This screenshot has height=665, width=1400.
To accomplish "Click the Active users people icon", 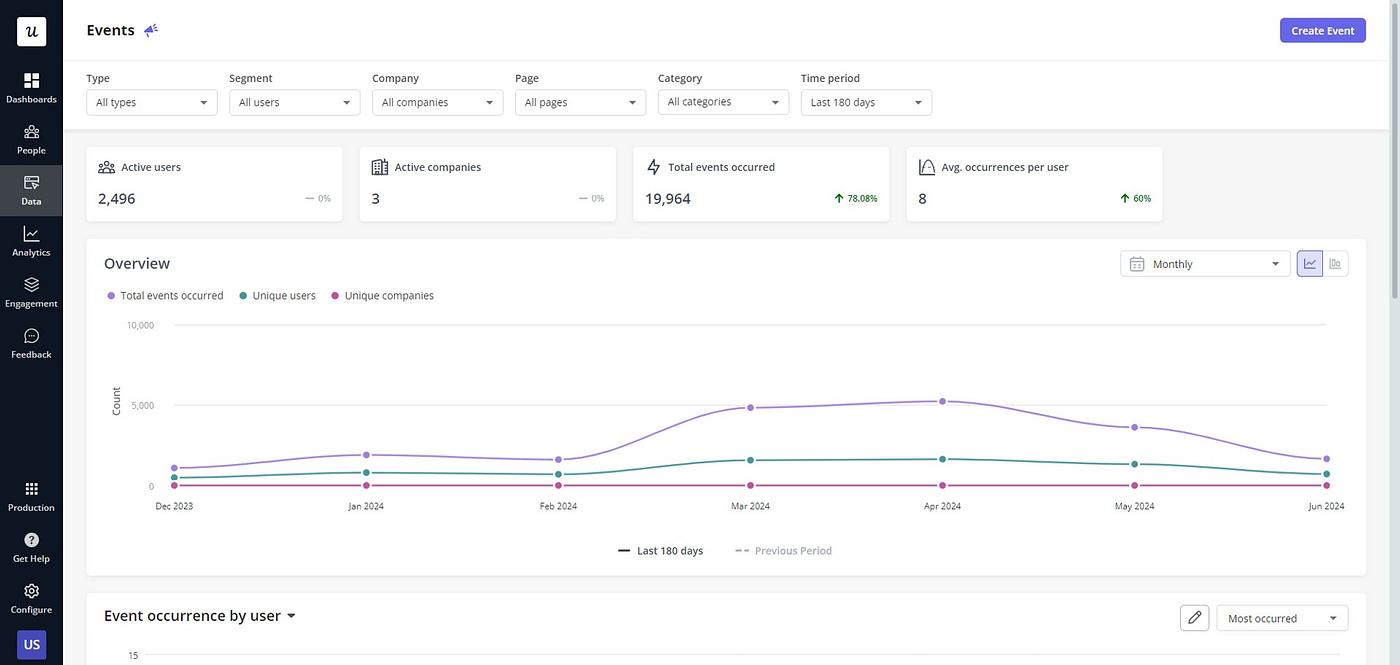I will pyautogui.click(x=106, y=167).
